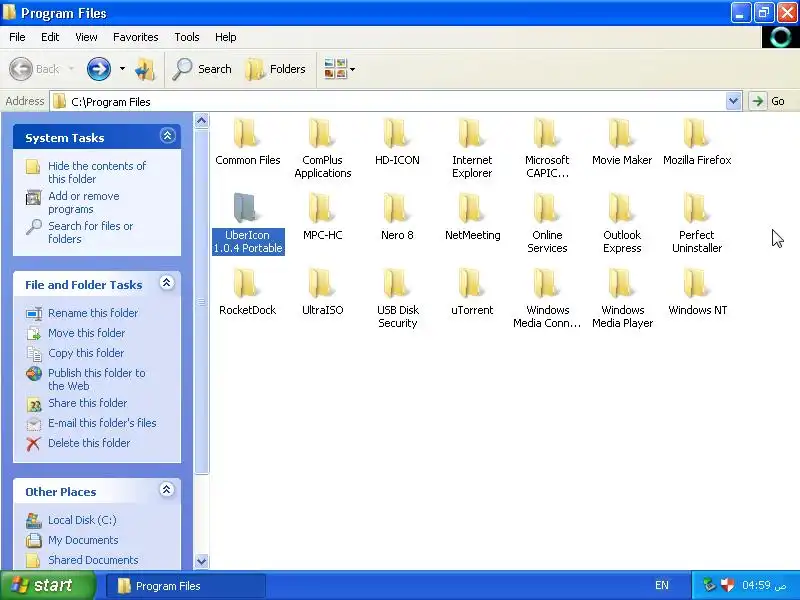Image resolution: width=800 pixels, height=600 pixels.
Task: Open the Views dropdown button
Action: [x=339, y=69]
